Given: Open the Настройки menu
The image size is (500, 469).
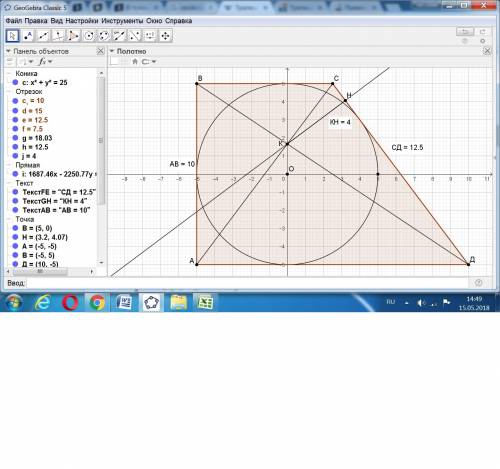Looking at the screenshot, I should (82, 21).
